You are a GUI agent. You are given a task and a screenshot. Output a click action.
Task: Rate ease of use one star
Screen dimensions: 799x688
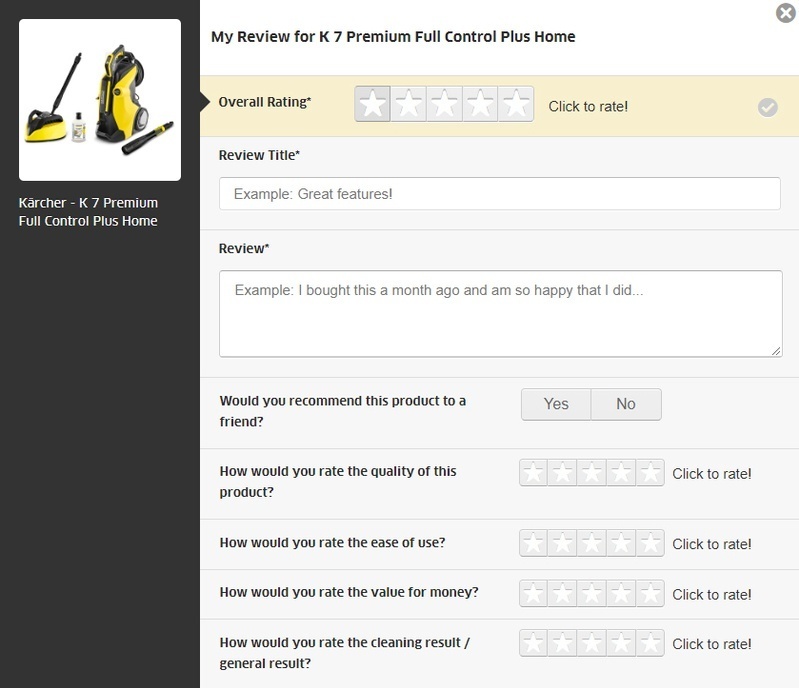(x=533, y=543)
